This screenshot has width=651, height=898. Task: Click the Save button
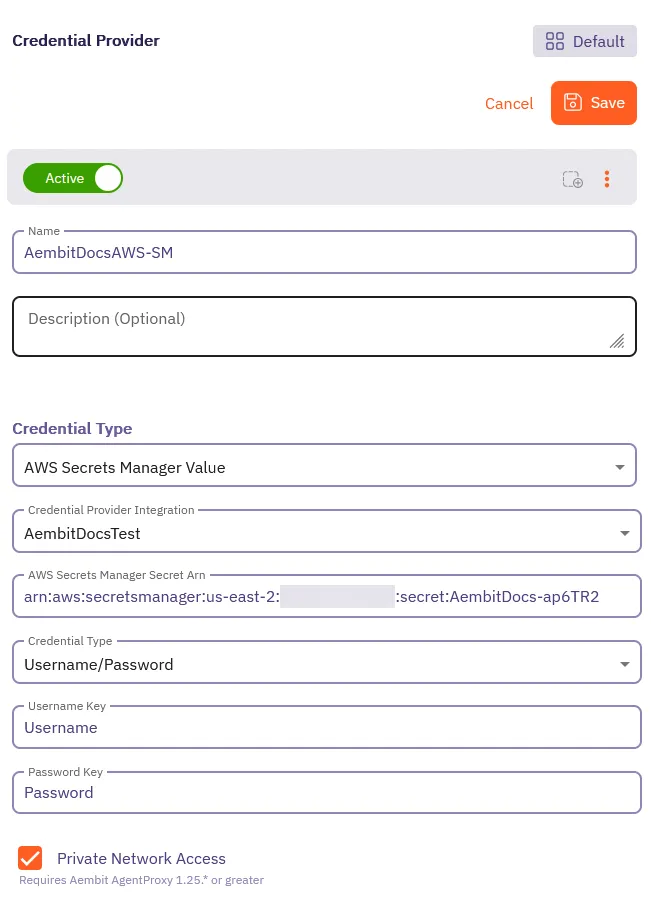tap(594, 102)
